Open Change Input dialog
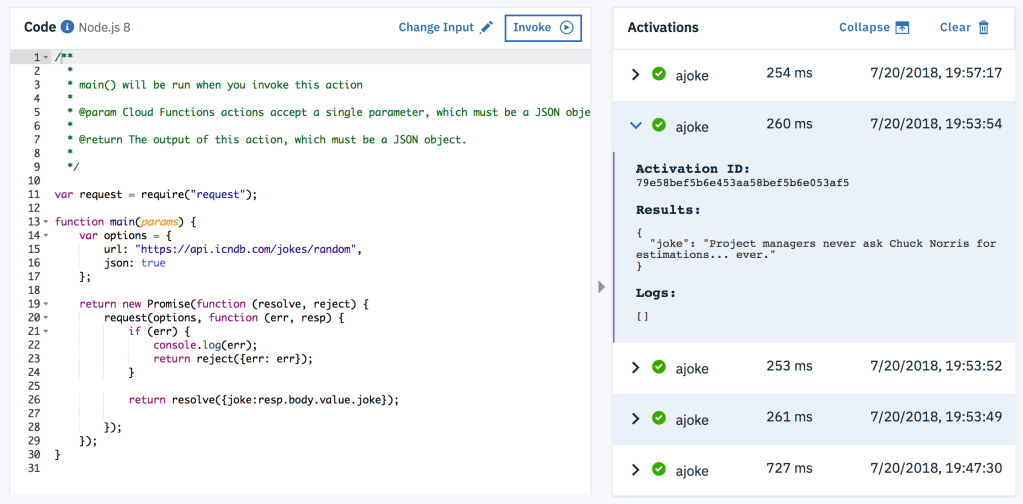 (x=436, y=27)
